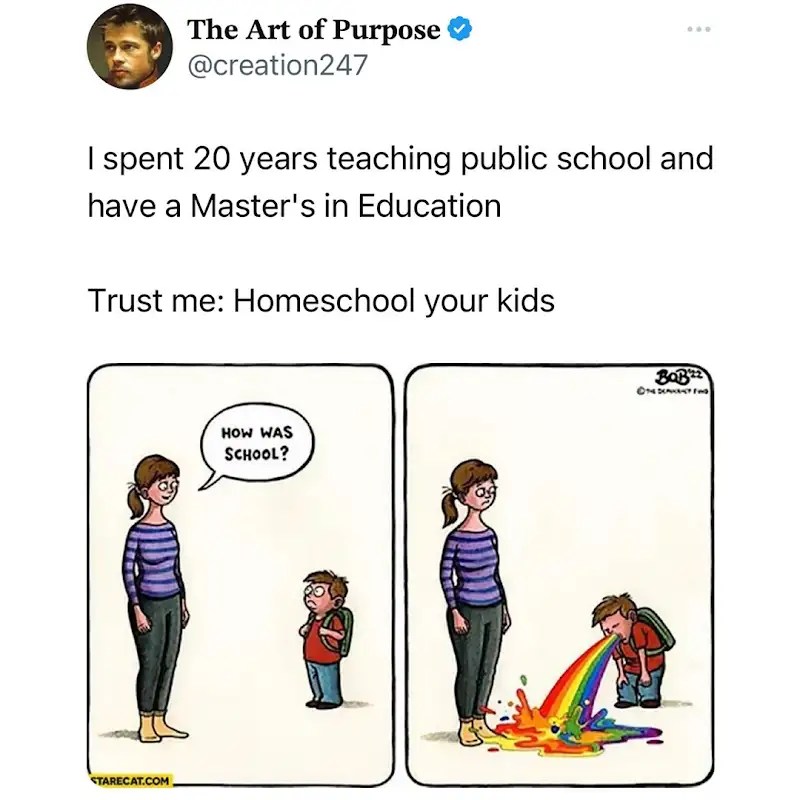
Task: Open the right cartoon panel image
Action: coord(560,576)
